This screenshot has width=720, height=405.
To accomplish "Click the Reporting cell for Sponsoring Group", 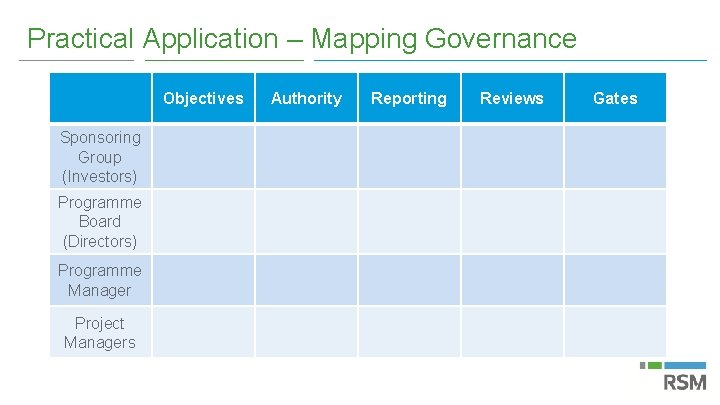I will pos(409,157).
